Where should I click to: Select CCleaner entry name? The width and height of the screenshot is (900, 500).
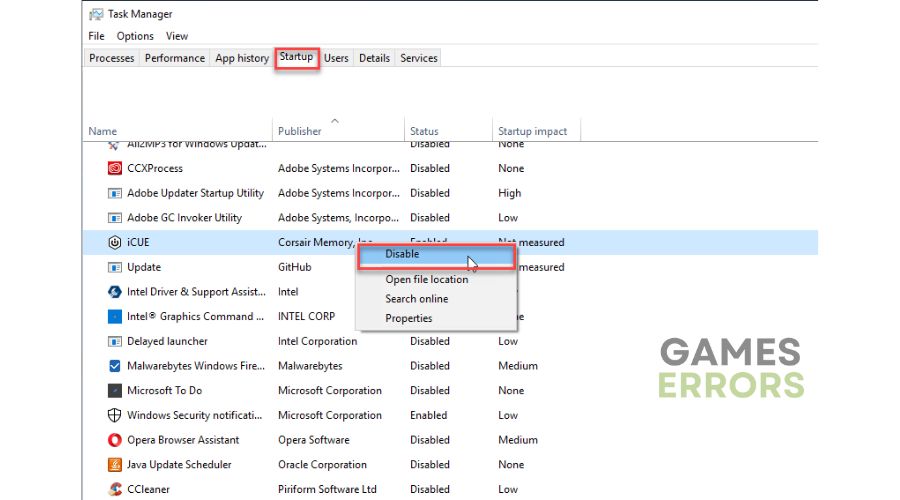[148, 489]
